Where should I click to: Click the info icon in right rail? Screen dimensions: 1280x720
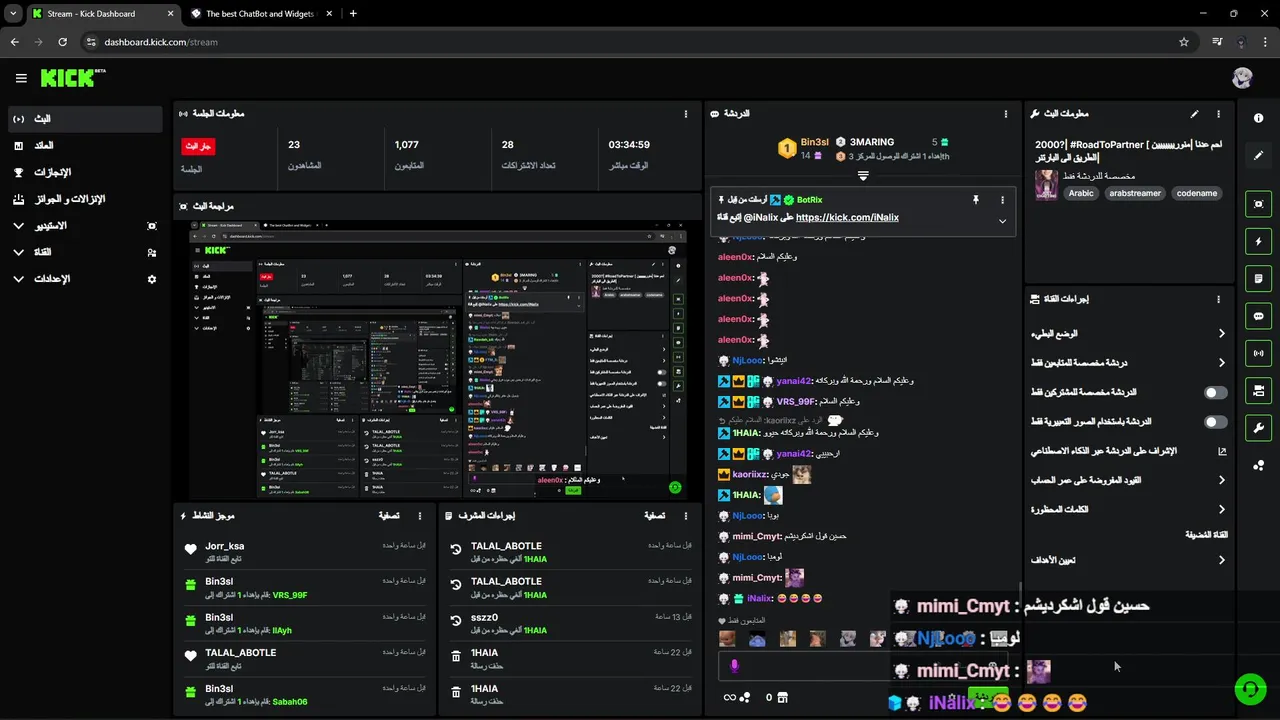pos(1258,118)
